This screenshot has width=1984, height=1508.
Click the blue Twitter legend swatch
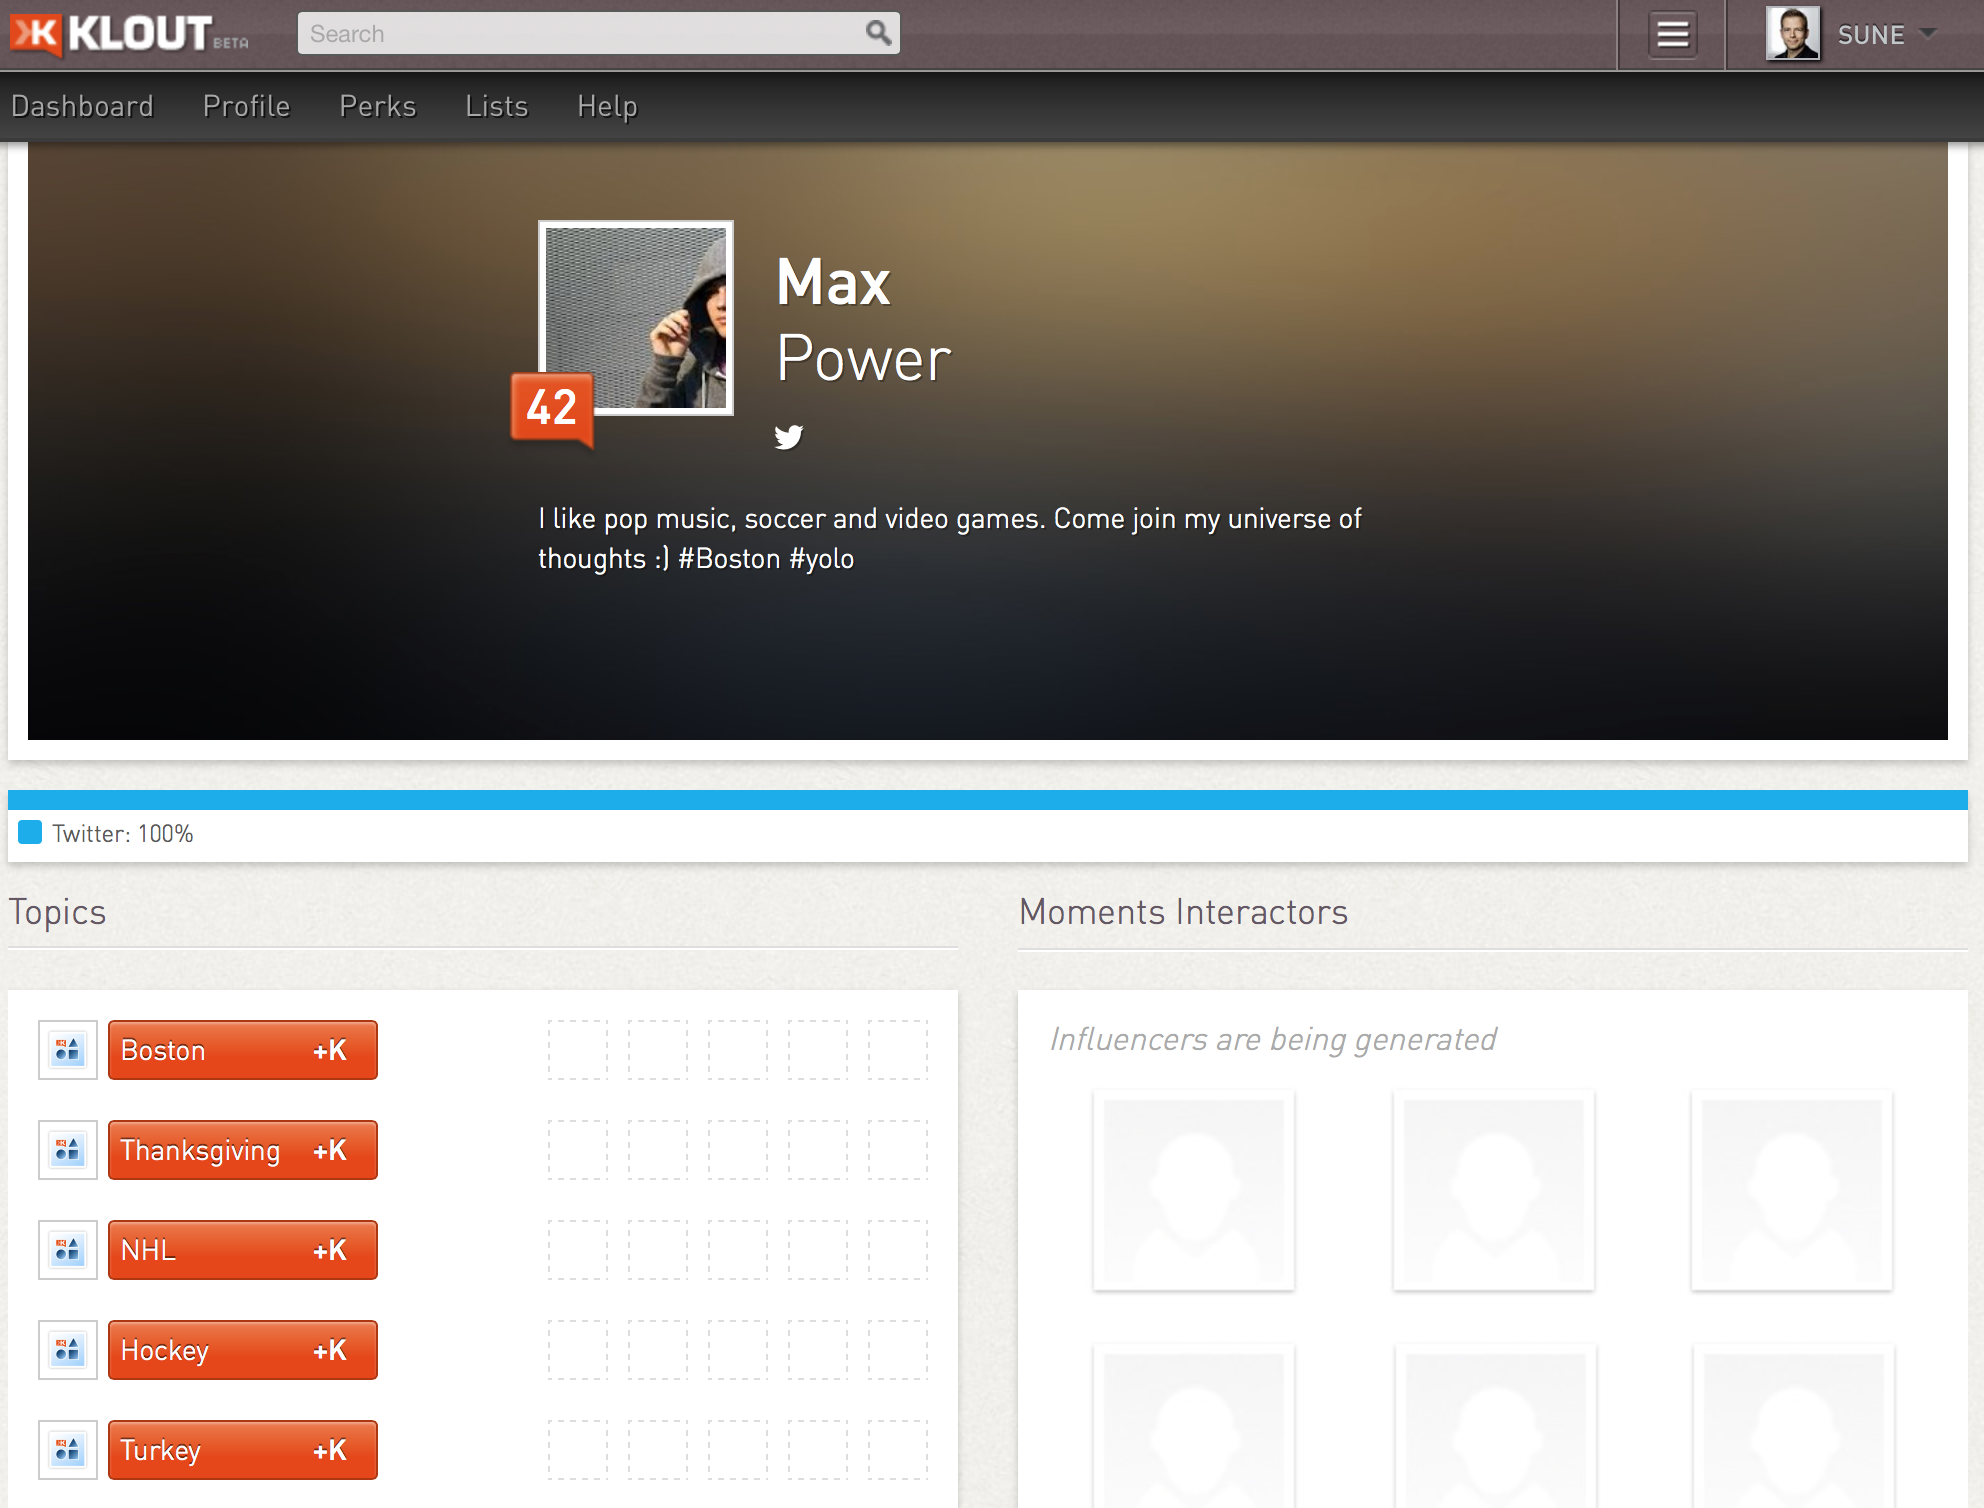pos(30,832)
